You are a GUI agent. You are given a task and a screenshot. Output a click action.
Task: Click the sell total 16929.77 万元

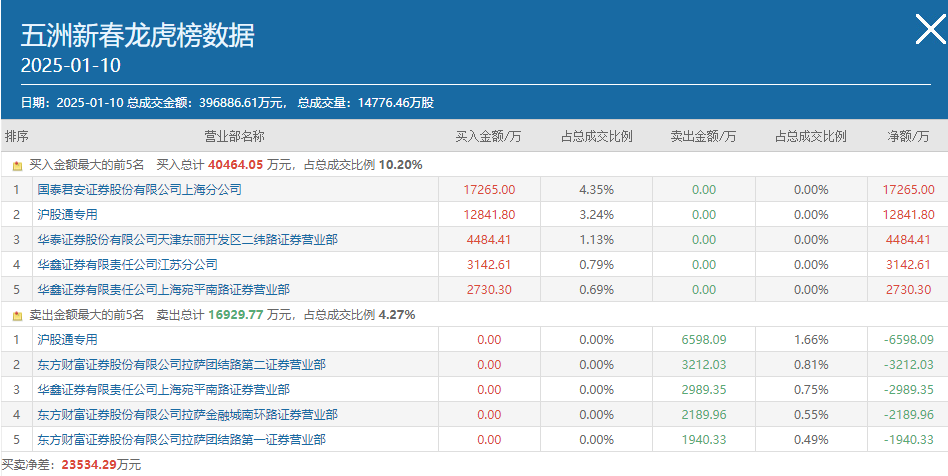pyautogui.click(x=250, y=315)
